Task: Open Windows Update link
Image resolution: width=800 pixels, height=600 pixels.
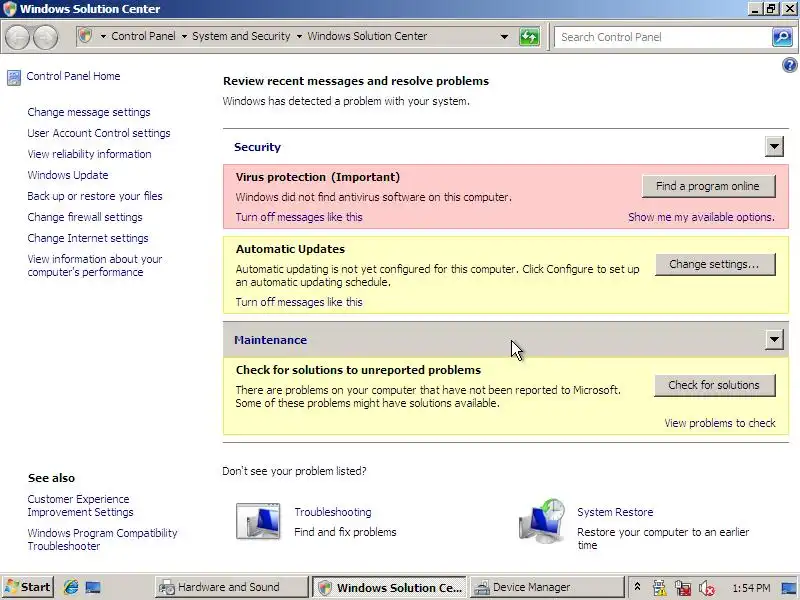Action: 68,175
